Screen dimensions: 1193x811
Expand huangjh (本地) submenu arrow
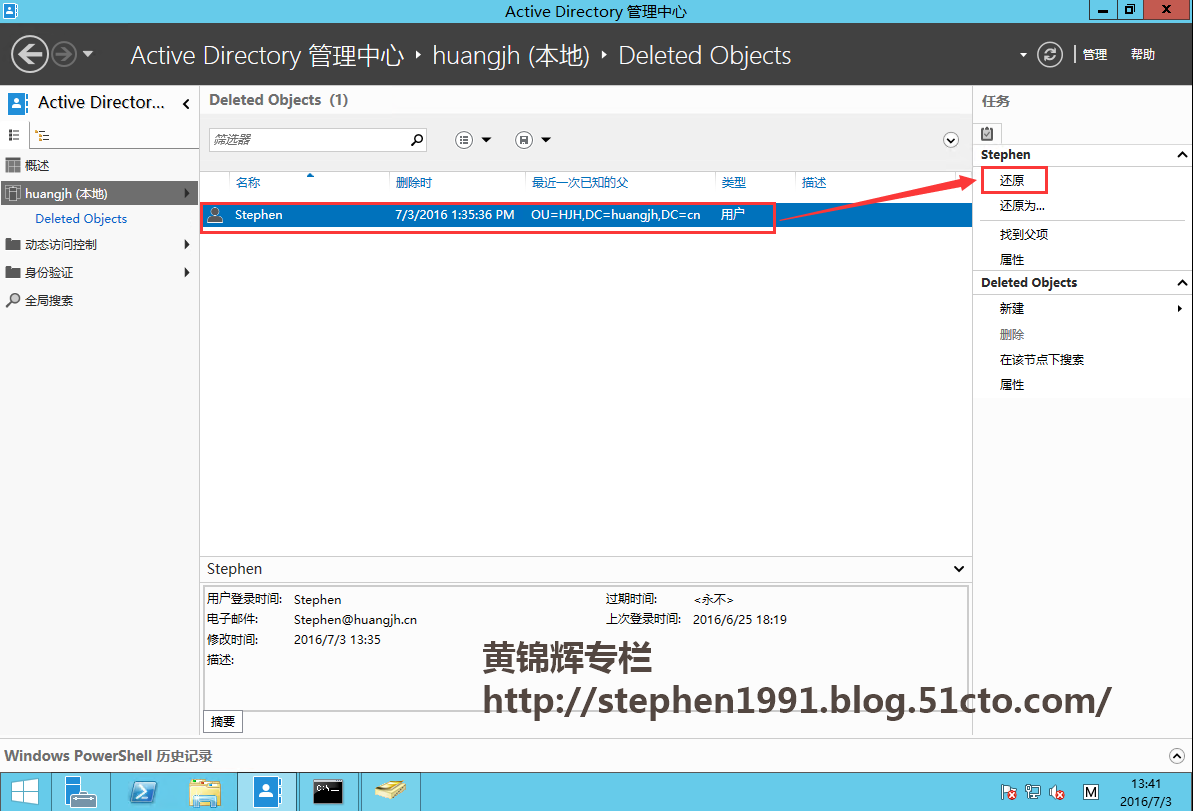click(x=186, y=193)
